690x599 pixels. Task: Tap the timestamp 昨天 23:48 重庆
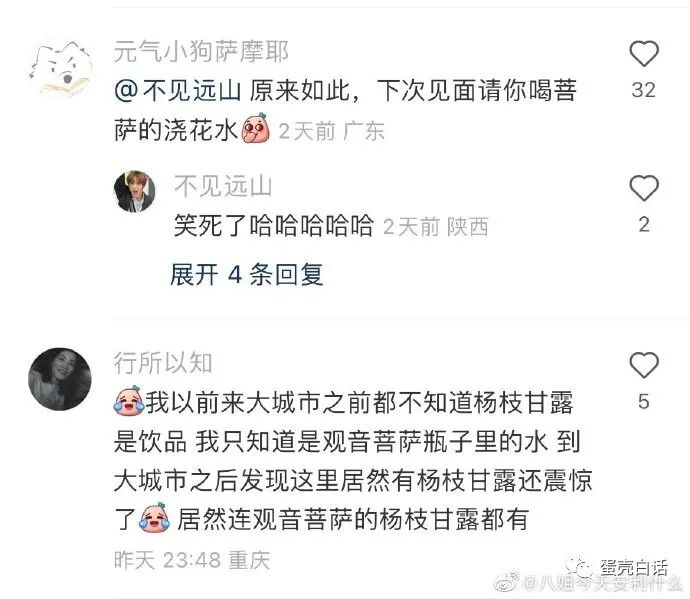tap(192, 560)
